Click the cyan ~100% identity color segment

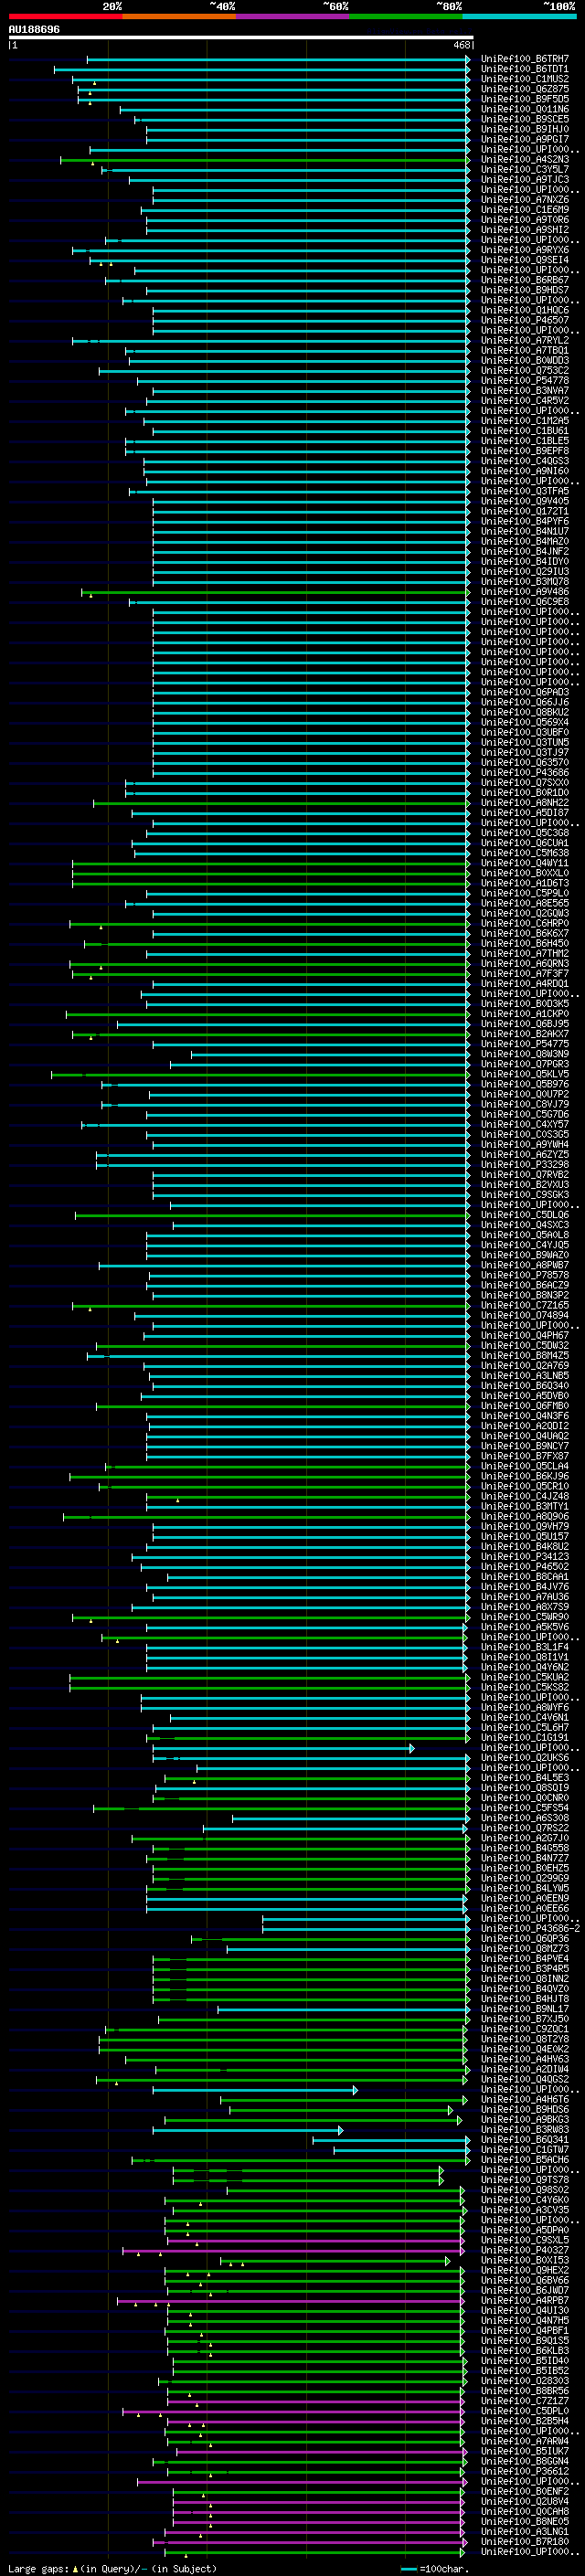pyautogui.click(x=519, y=16)
